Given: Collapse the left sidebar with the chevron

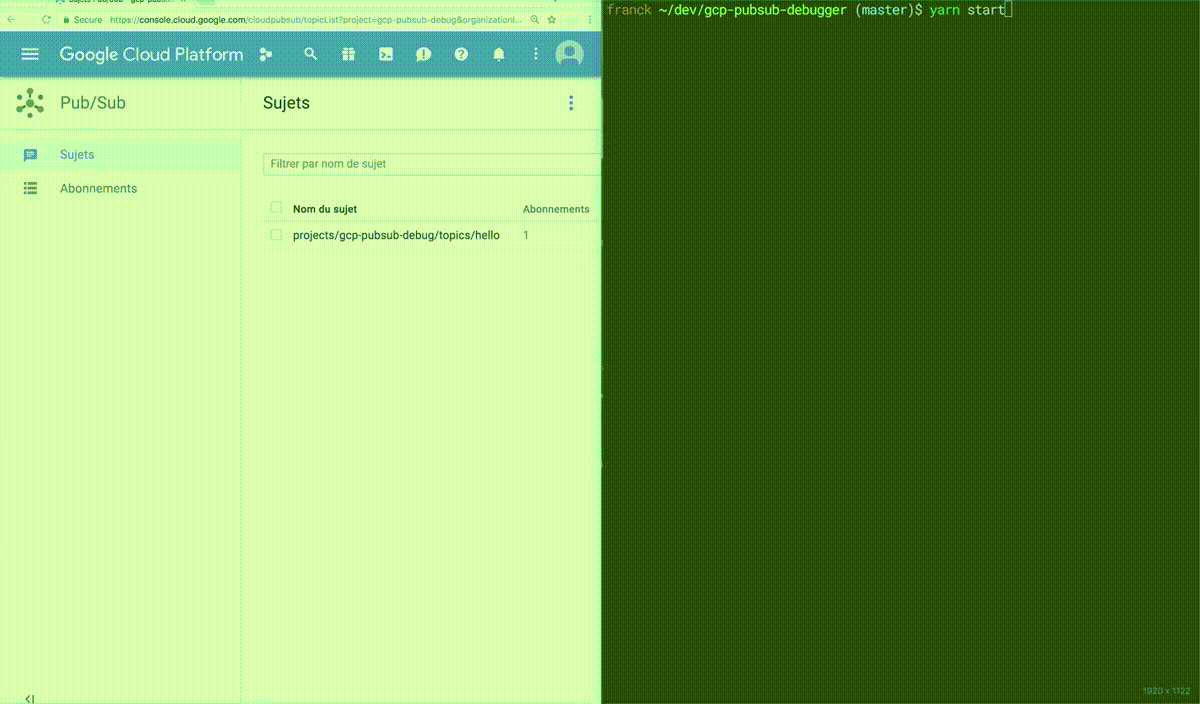Looking at the screenshot, I should [x=28, y=697].
